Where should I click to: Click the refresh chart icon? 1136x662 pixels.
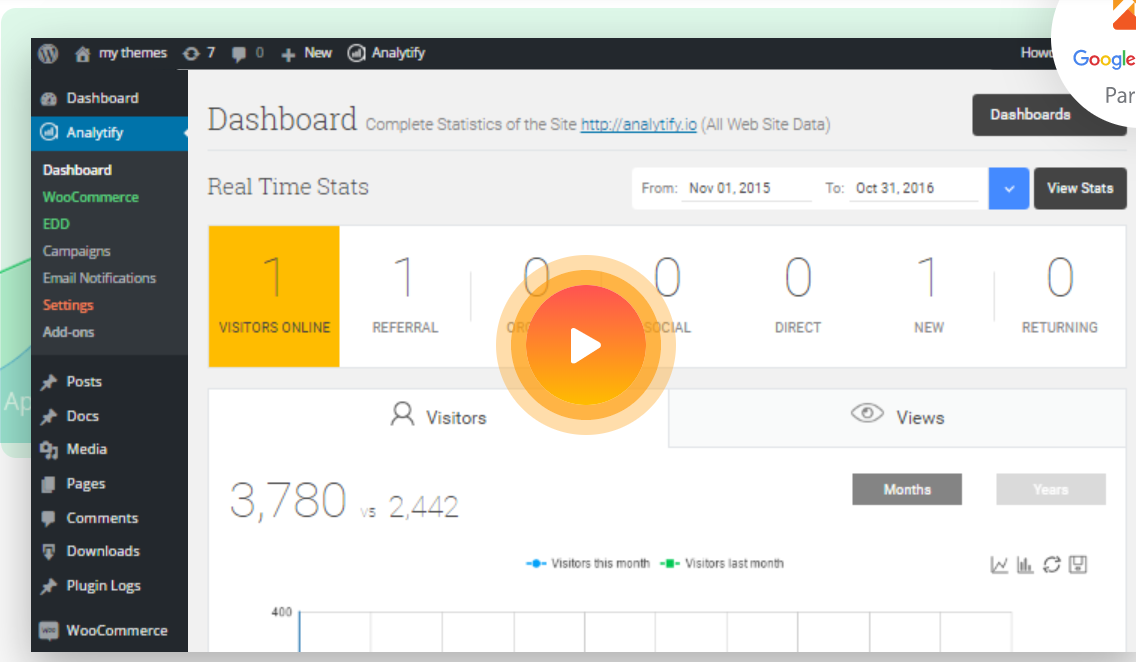point(1051,564)
